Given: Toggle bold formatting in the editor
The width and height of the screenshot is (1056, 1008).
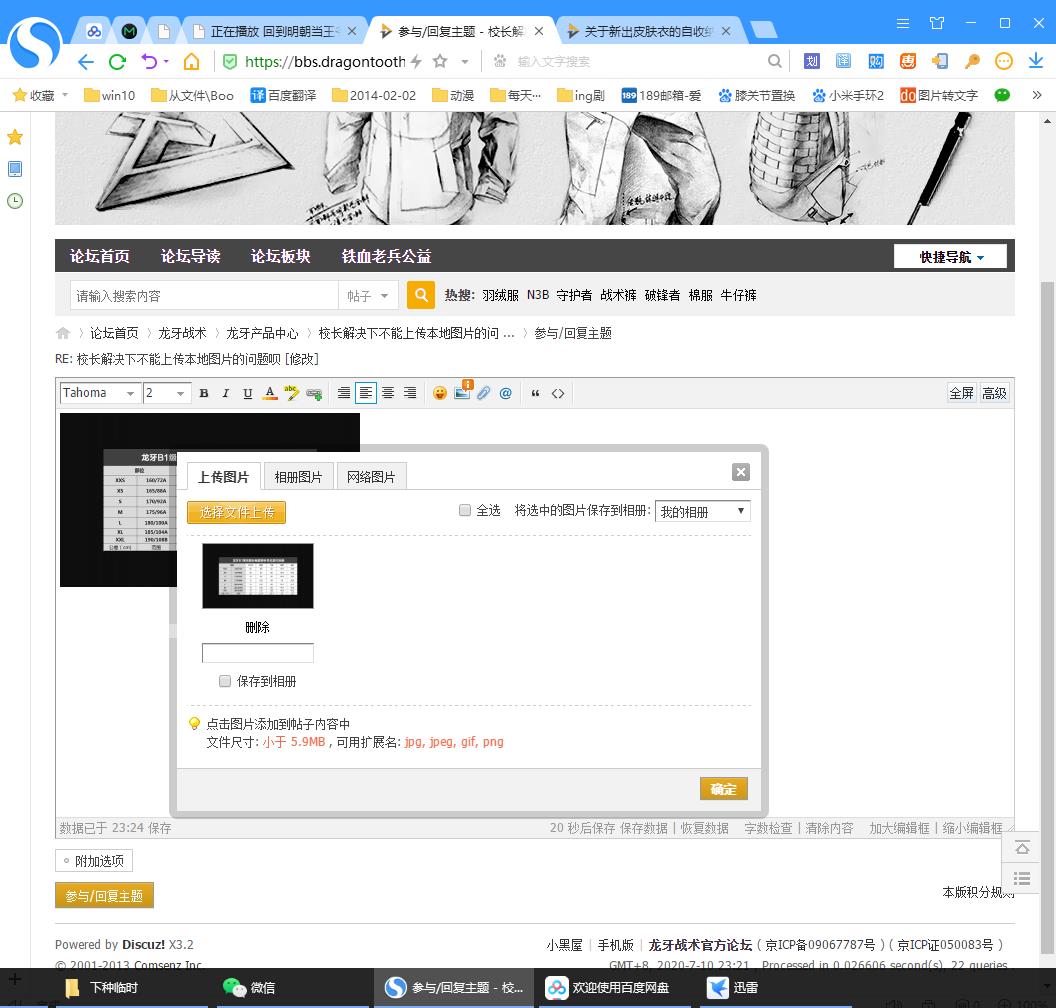Looking at the screenshot, I should point(204,394).
